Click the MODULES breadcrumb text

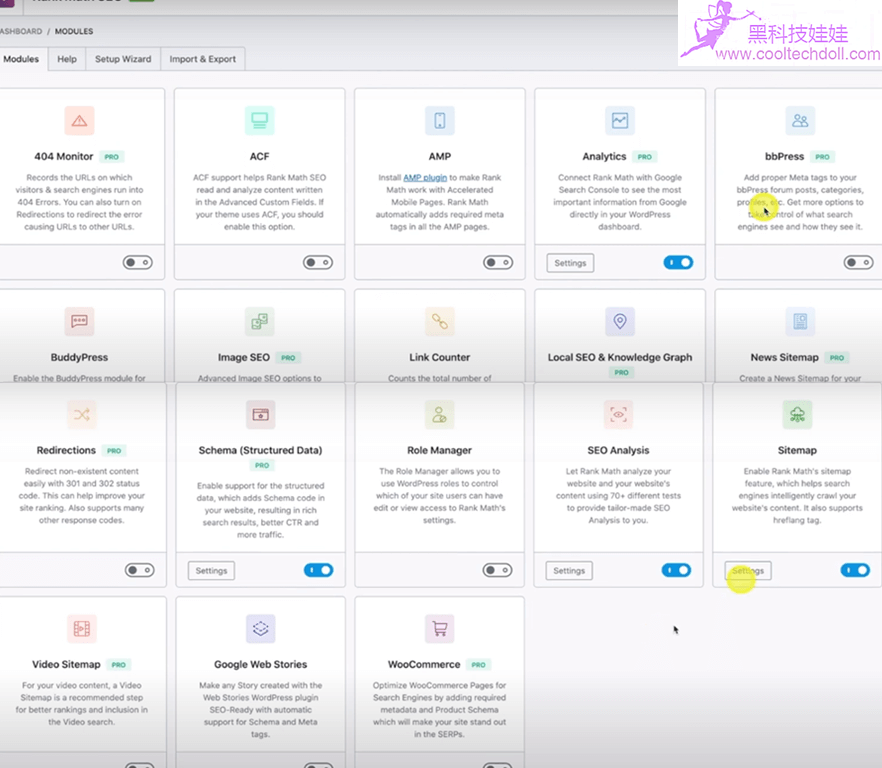(x=74, y=31)
